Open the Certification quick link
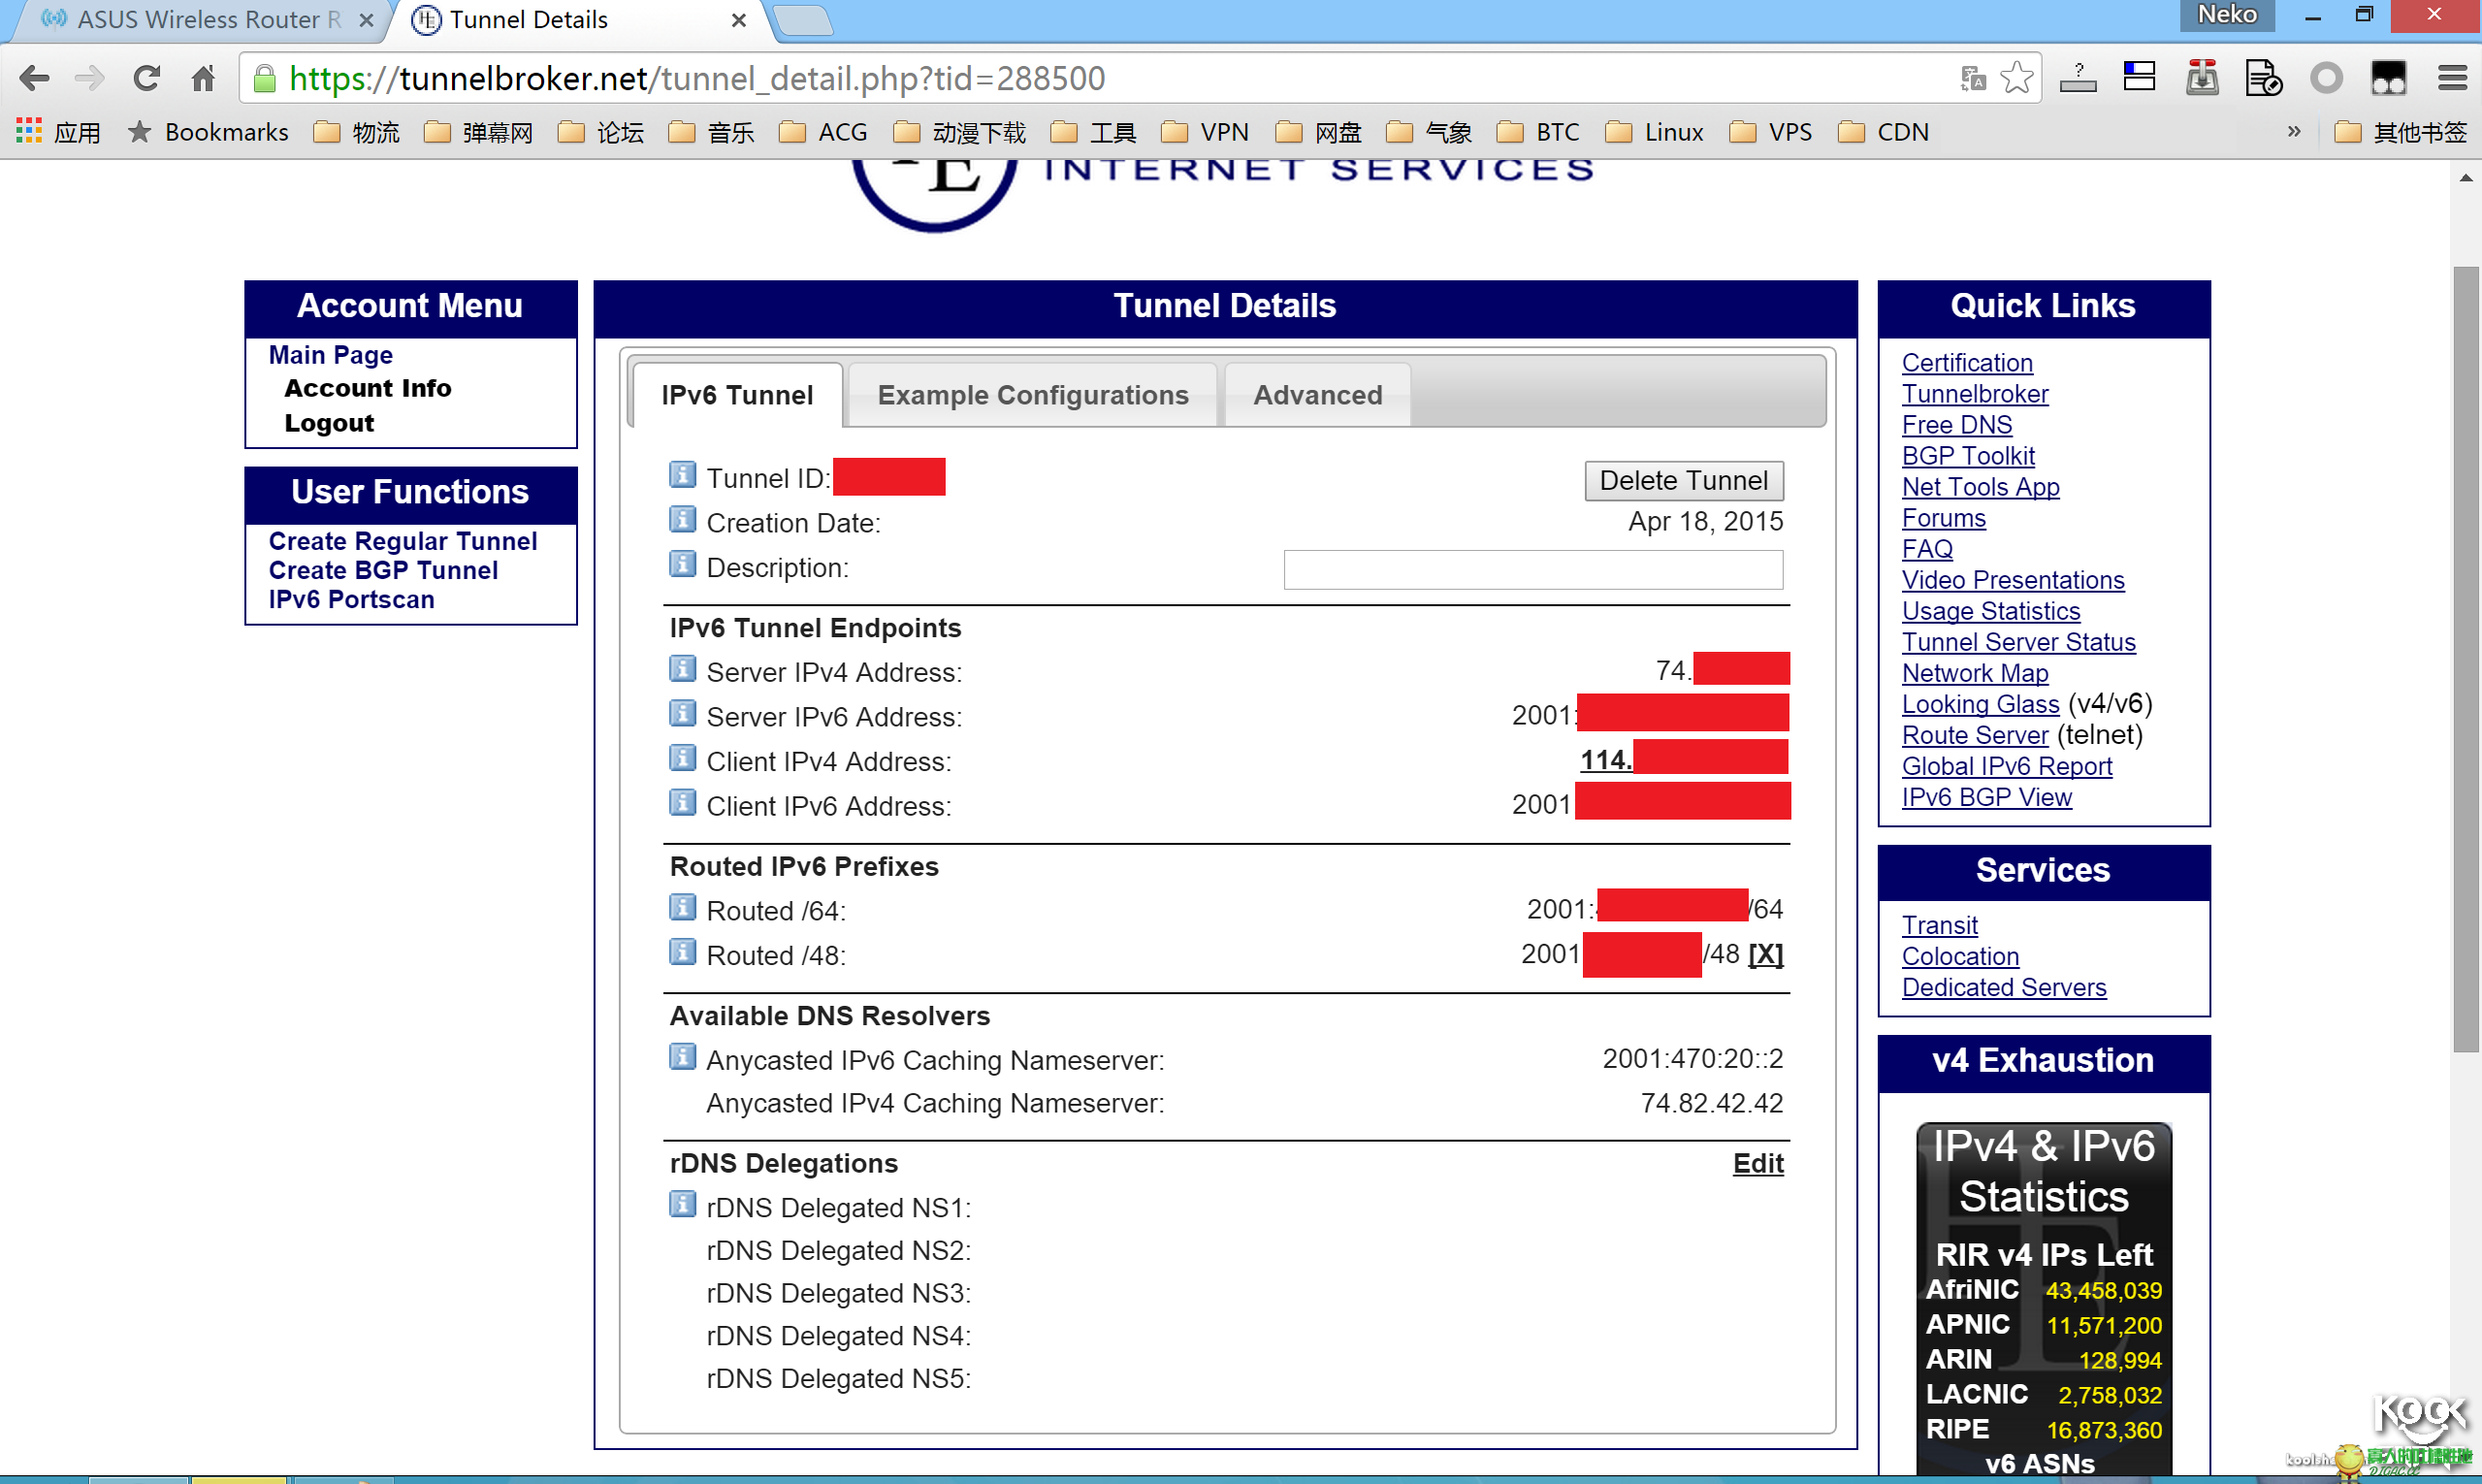2482x1484 pixels. click(1967, 363)
